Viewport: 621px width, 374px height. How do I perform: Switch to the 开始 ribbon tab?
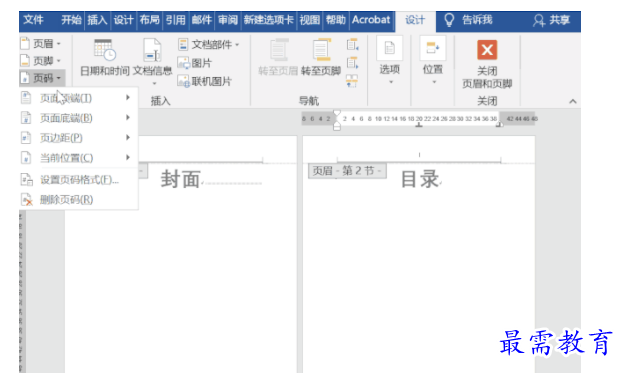pyautogui.click(x=71, y=20)
